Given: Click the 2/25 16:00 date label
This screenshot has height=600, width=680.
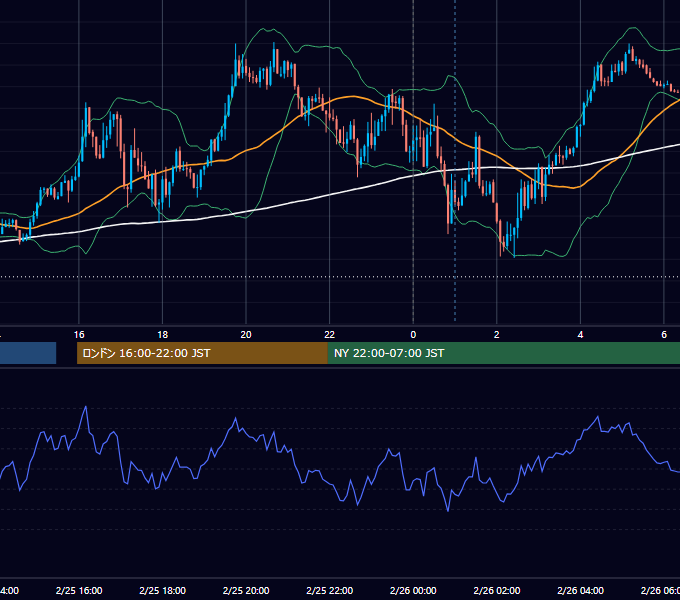Looking at the screenshot, I should (79, 590).
